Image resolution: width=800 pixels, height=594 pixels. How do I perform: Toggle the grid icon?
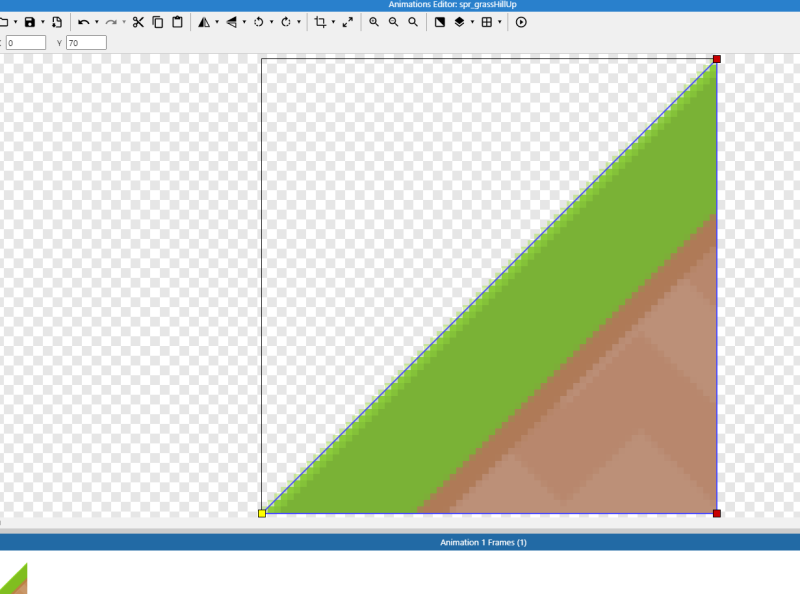487,22
